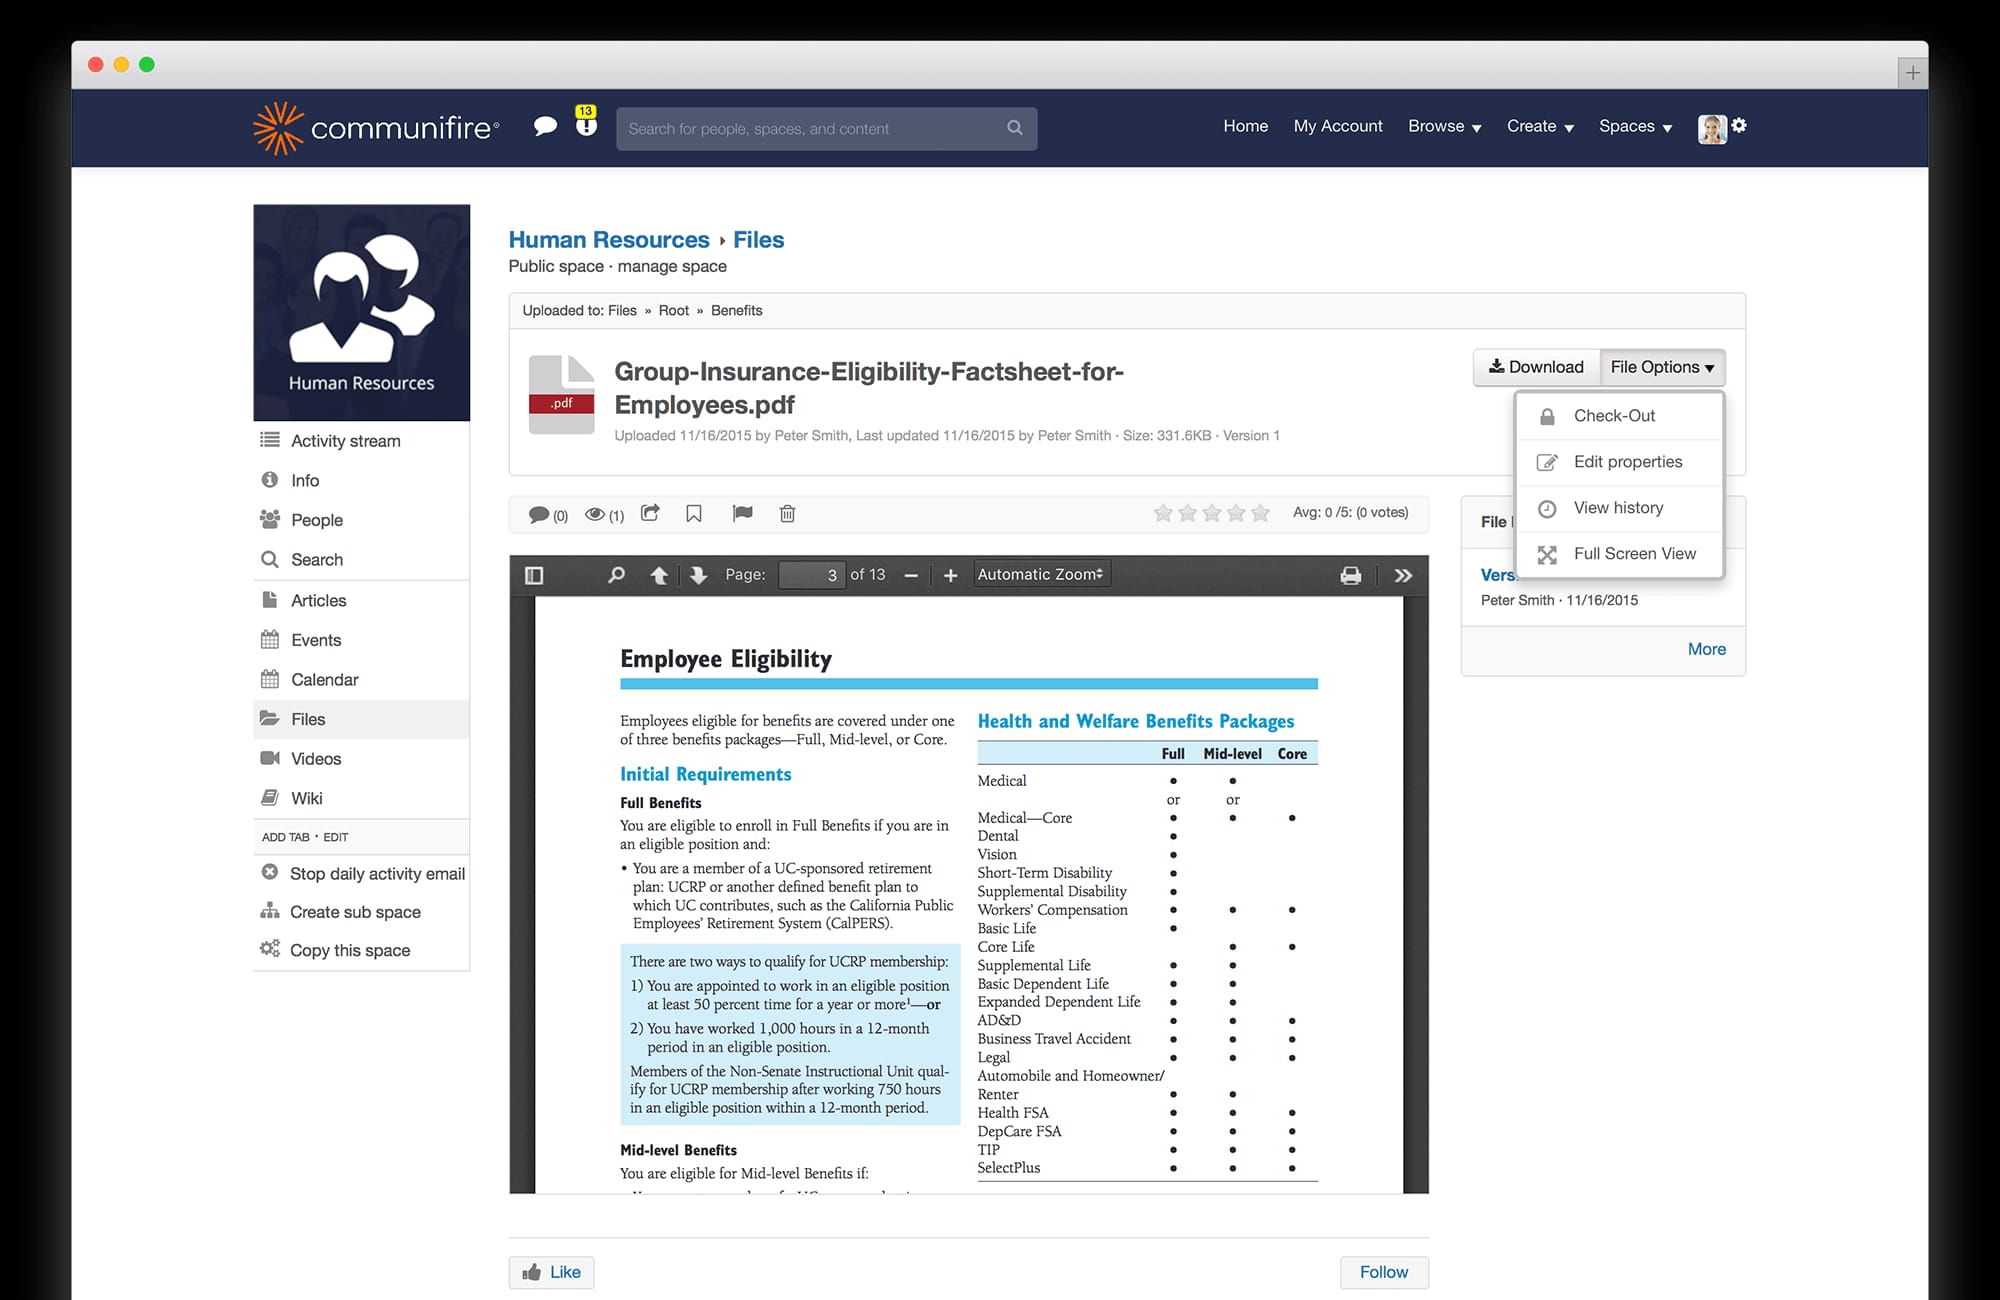Like this file
2000x1300 pixels.
coord(551,1272)
